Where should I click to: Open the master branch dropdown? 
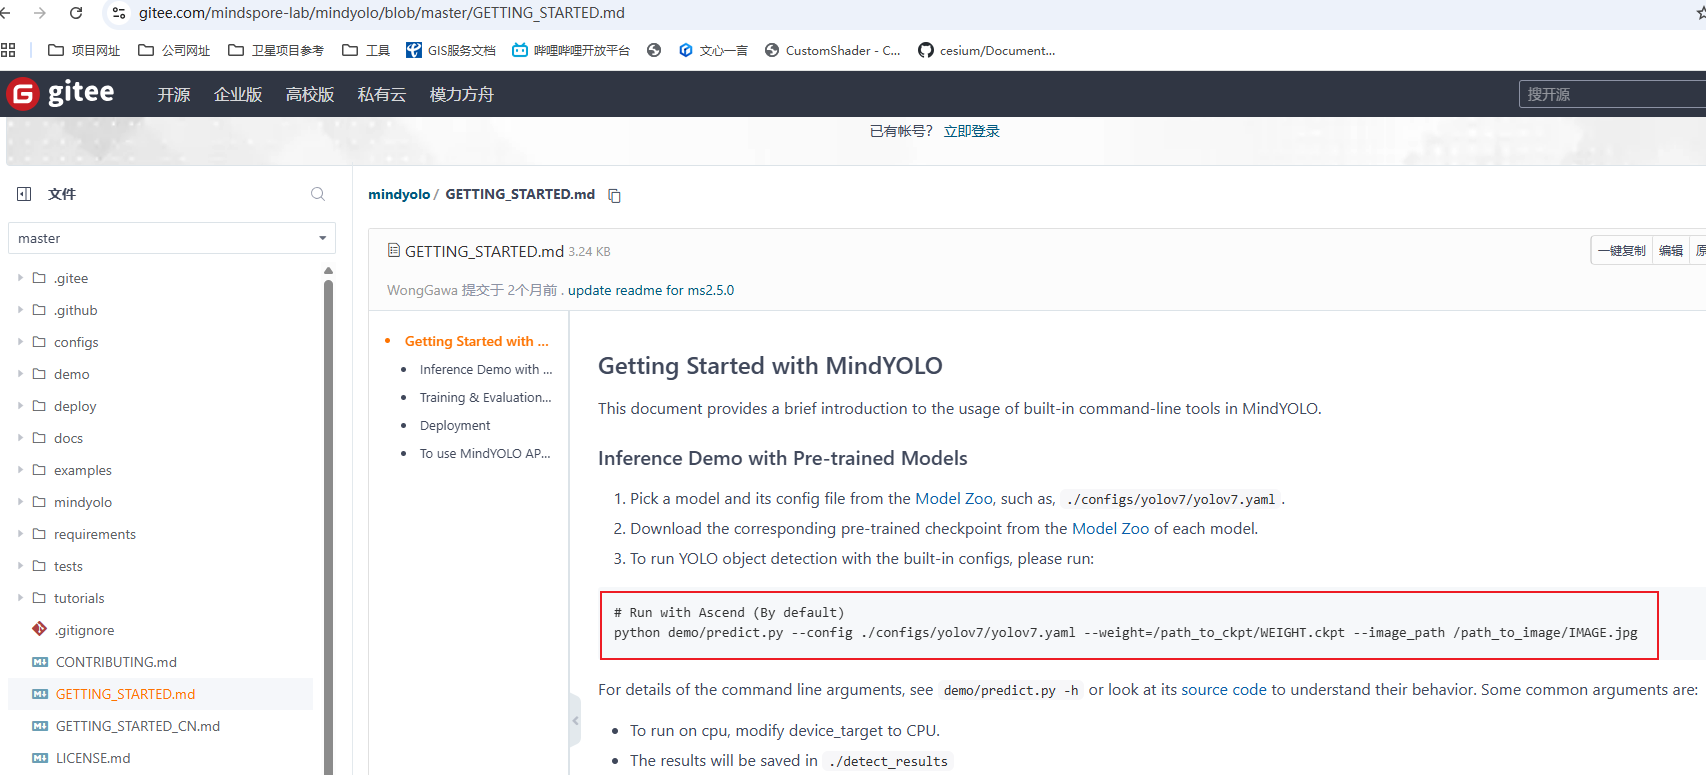[172, 238]
